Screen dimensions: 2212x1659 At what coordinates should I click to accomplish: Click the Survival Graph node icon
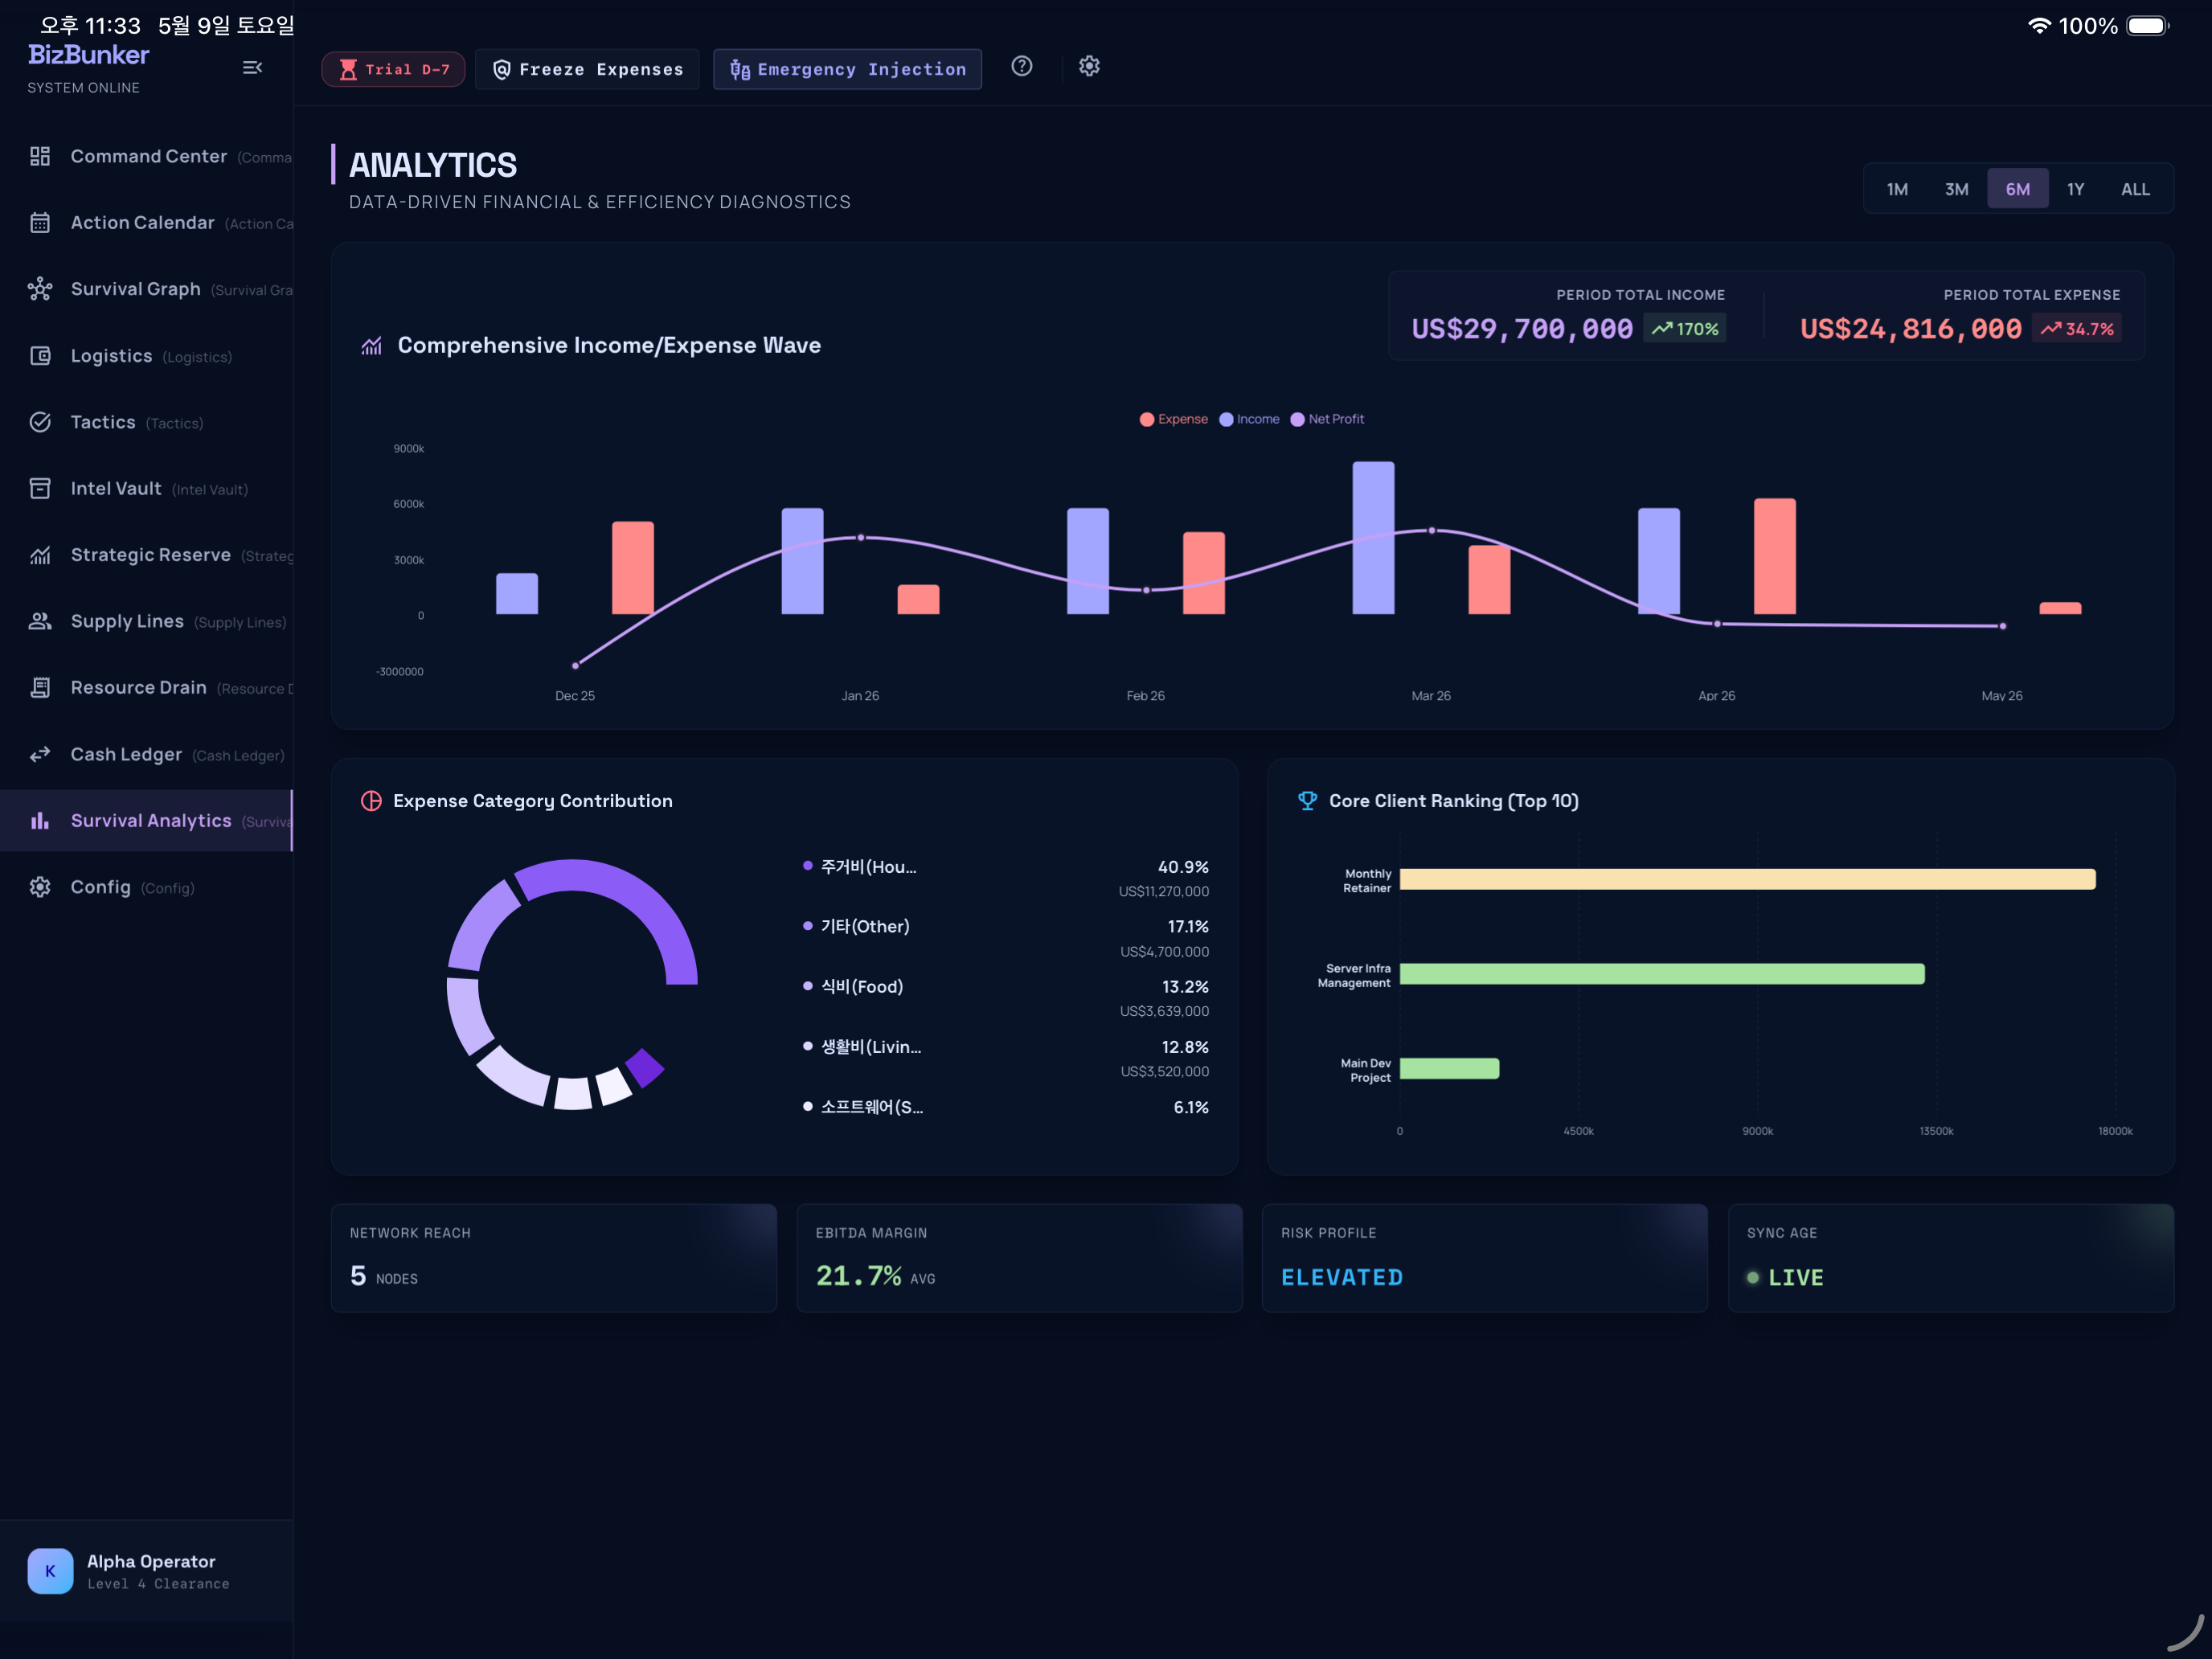tap(40, 289)
